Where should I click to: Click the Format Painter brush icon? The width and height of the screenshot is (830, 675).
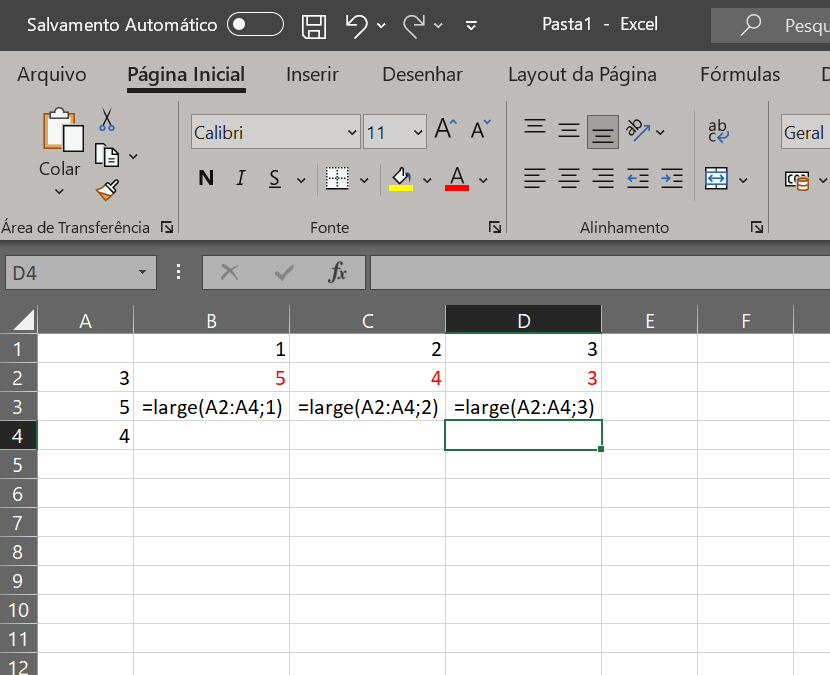[x=107, y=191]
